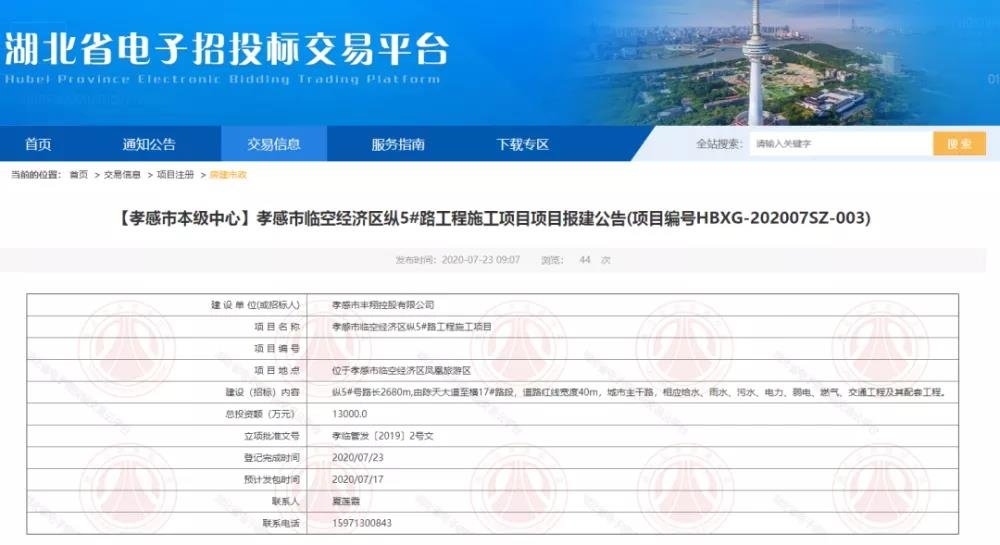The width and height of the screenshot is (1000, 545).
Task: Go to 首页 in the breadcrumb
Action: pos(78,175)
